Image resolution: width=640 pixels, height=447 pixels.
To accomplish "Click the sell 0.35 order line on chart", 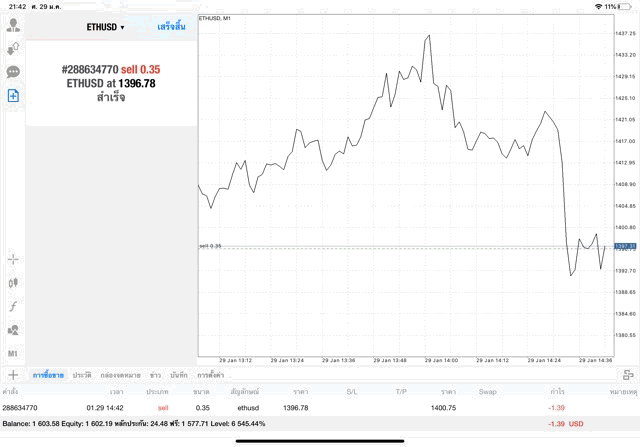I will 400,246.
